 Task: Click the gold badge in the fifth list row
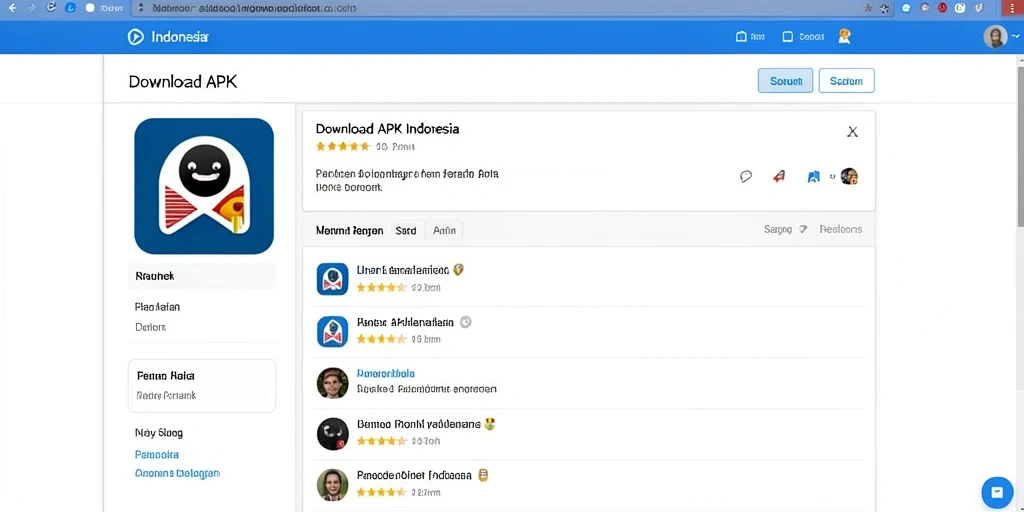pyautogui.click(x=483, y=475)
